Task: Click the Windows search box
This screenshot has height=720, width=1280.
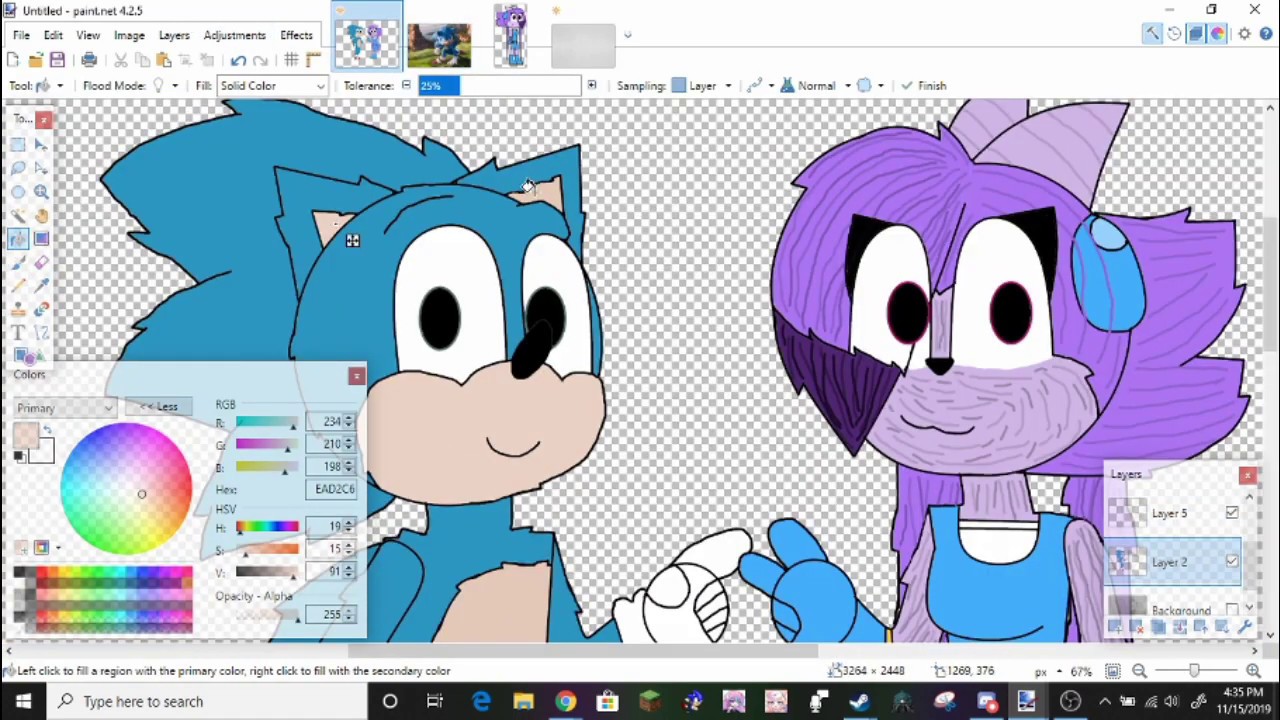Action: [x=210, y=701]
